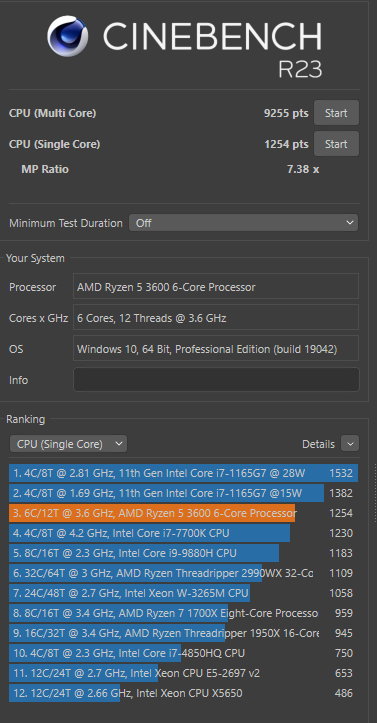The height and width of the screenshot is (723, 377).
Task: Select the Xeon X5650 ranking entry
Action: click(183, 693)
